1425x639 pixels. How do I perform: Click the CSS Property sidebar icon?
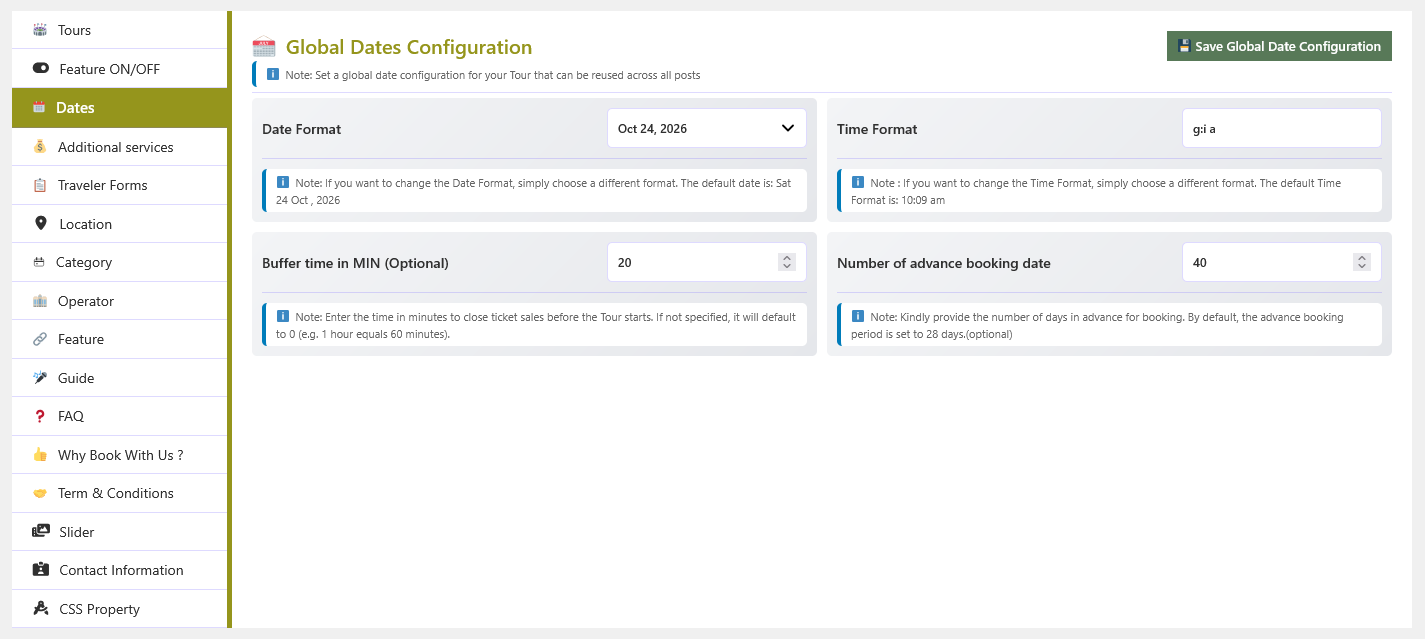[x=41, y=608]
